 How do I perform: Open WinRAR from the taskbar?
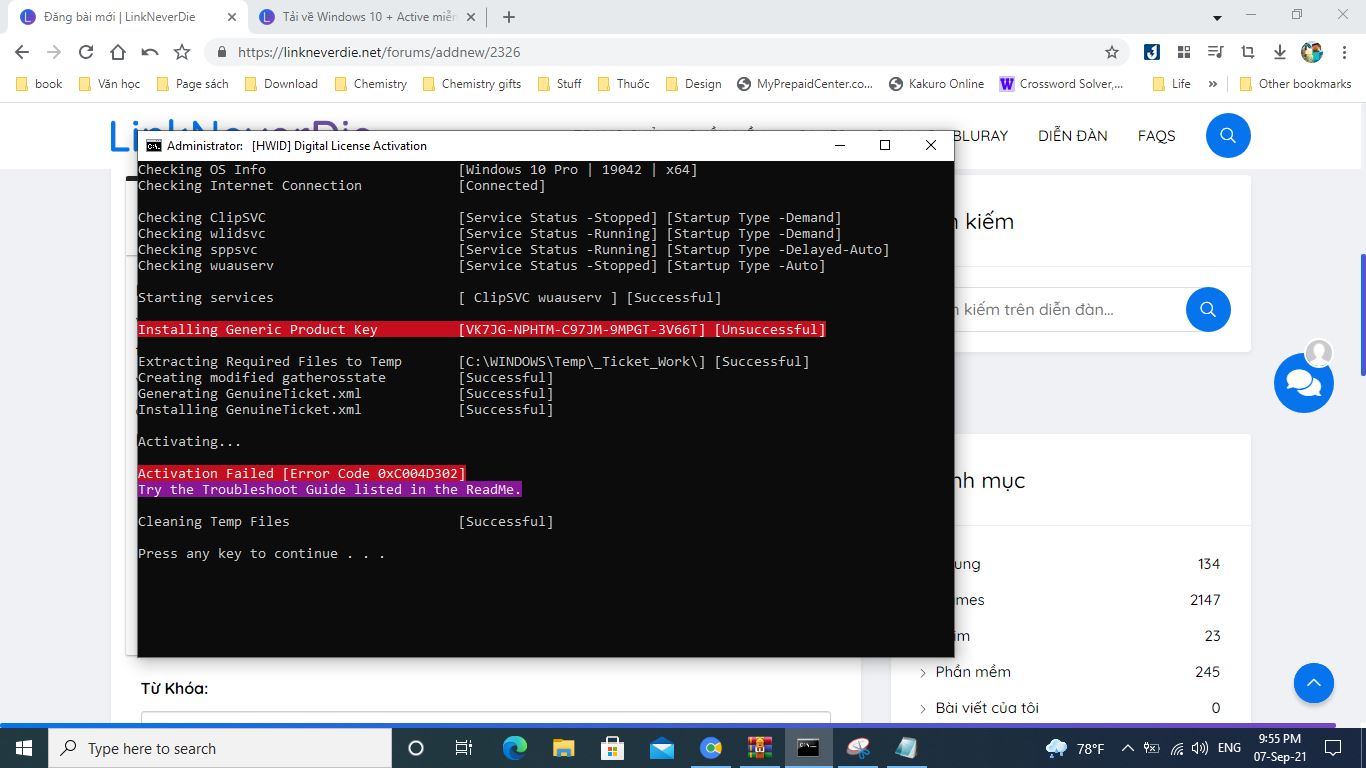point(758,747)
